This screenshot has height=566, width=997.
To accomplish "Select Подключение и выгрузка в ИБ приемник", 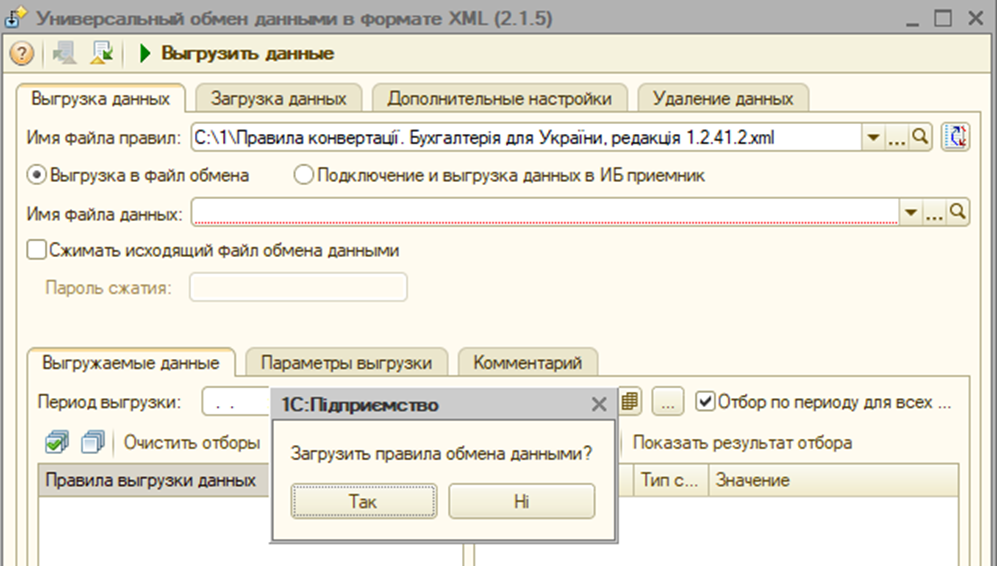I will tap(499, 175).
